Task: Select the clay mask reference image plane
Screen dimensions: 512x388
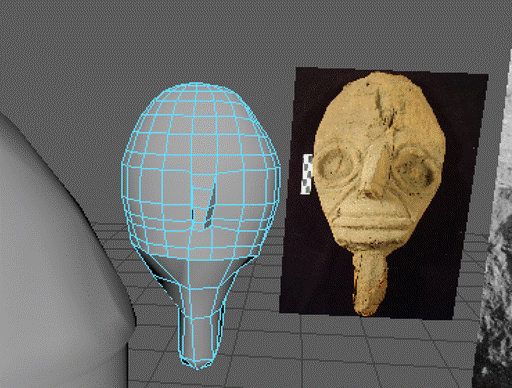Action: [x=383, y=193]
